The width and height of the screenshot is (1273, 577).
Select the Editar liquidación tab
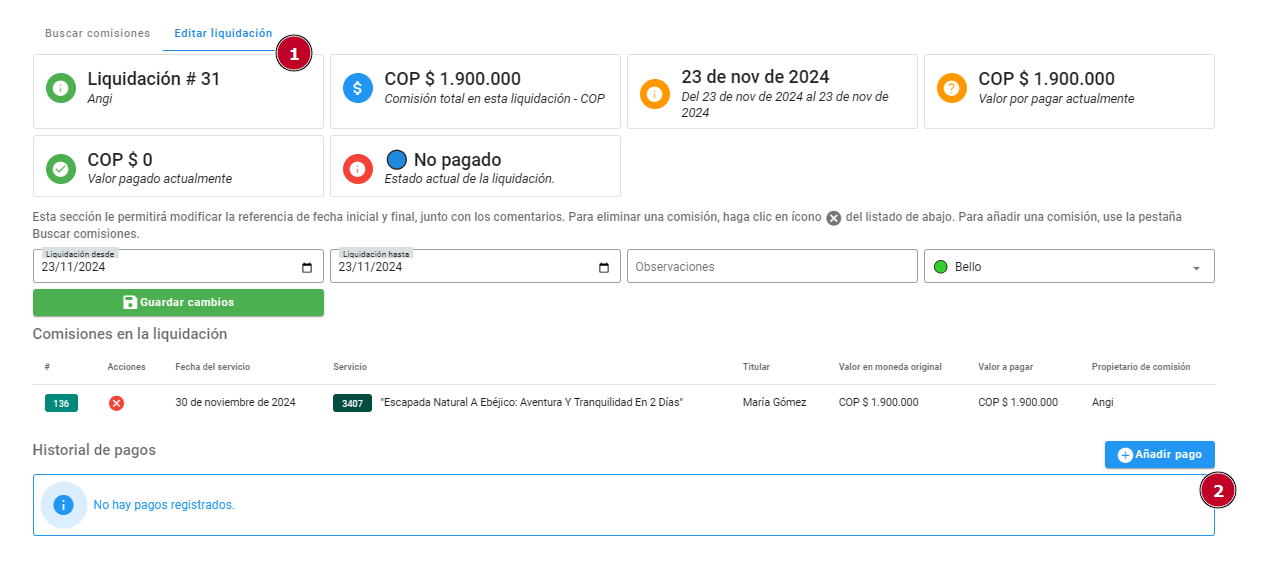point(223,33)
